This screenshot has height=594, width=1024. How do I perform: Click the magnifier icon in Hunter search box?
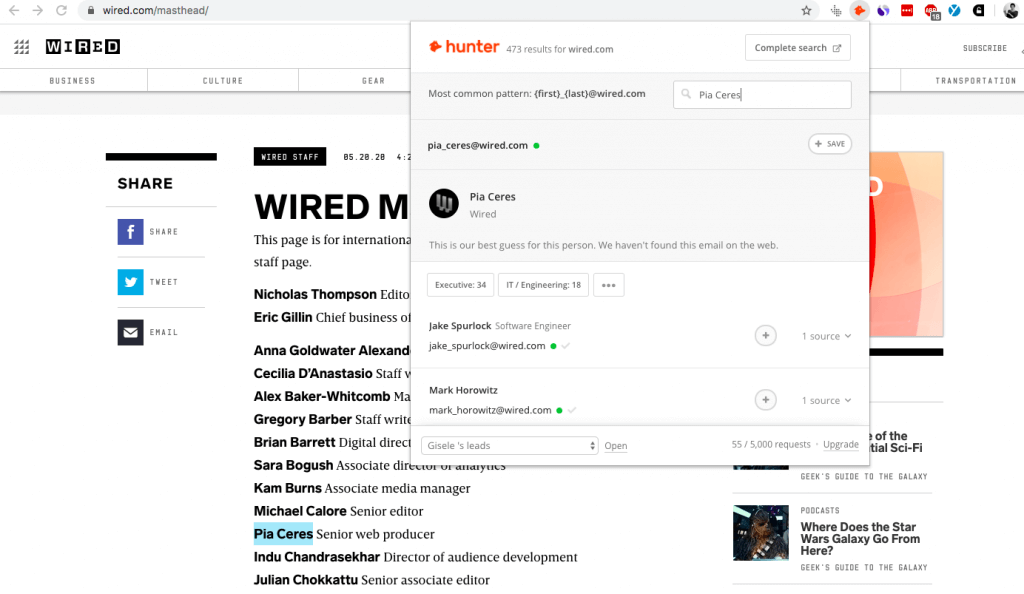click(x=686, y=94)
